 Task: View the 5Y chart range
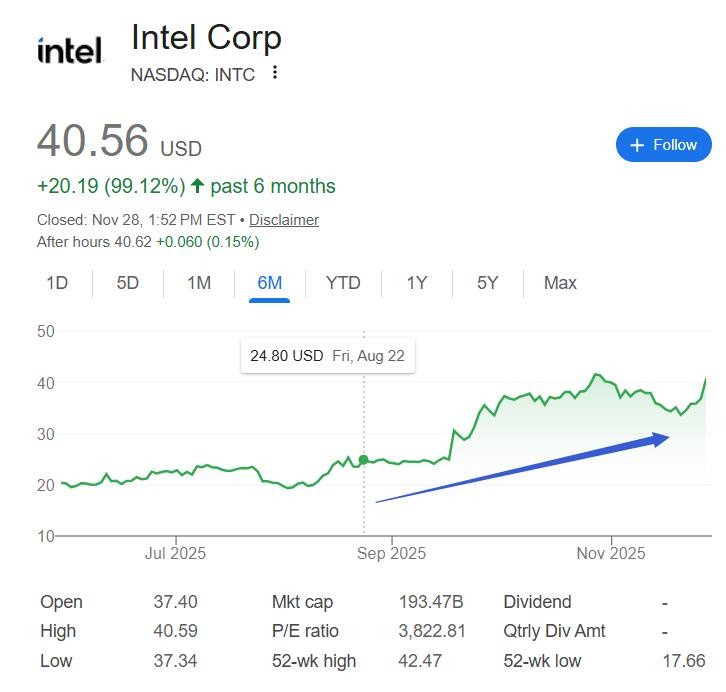487,283
